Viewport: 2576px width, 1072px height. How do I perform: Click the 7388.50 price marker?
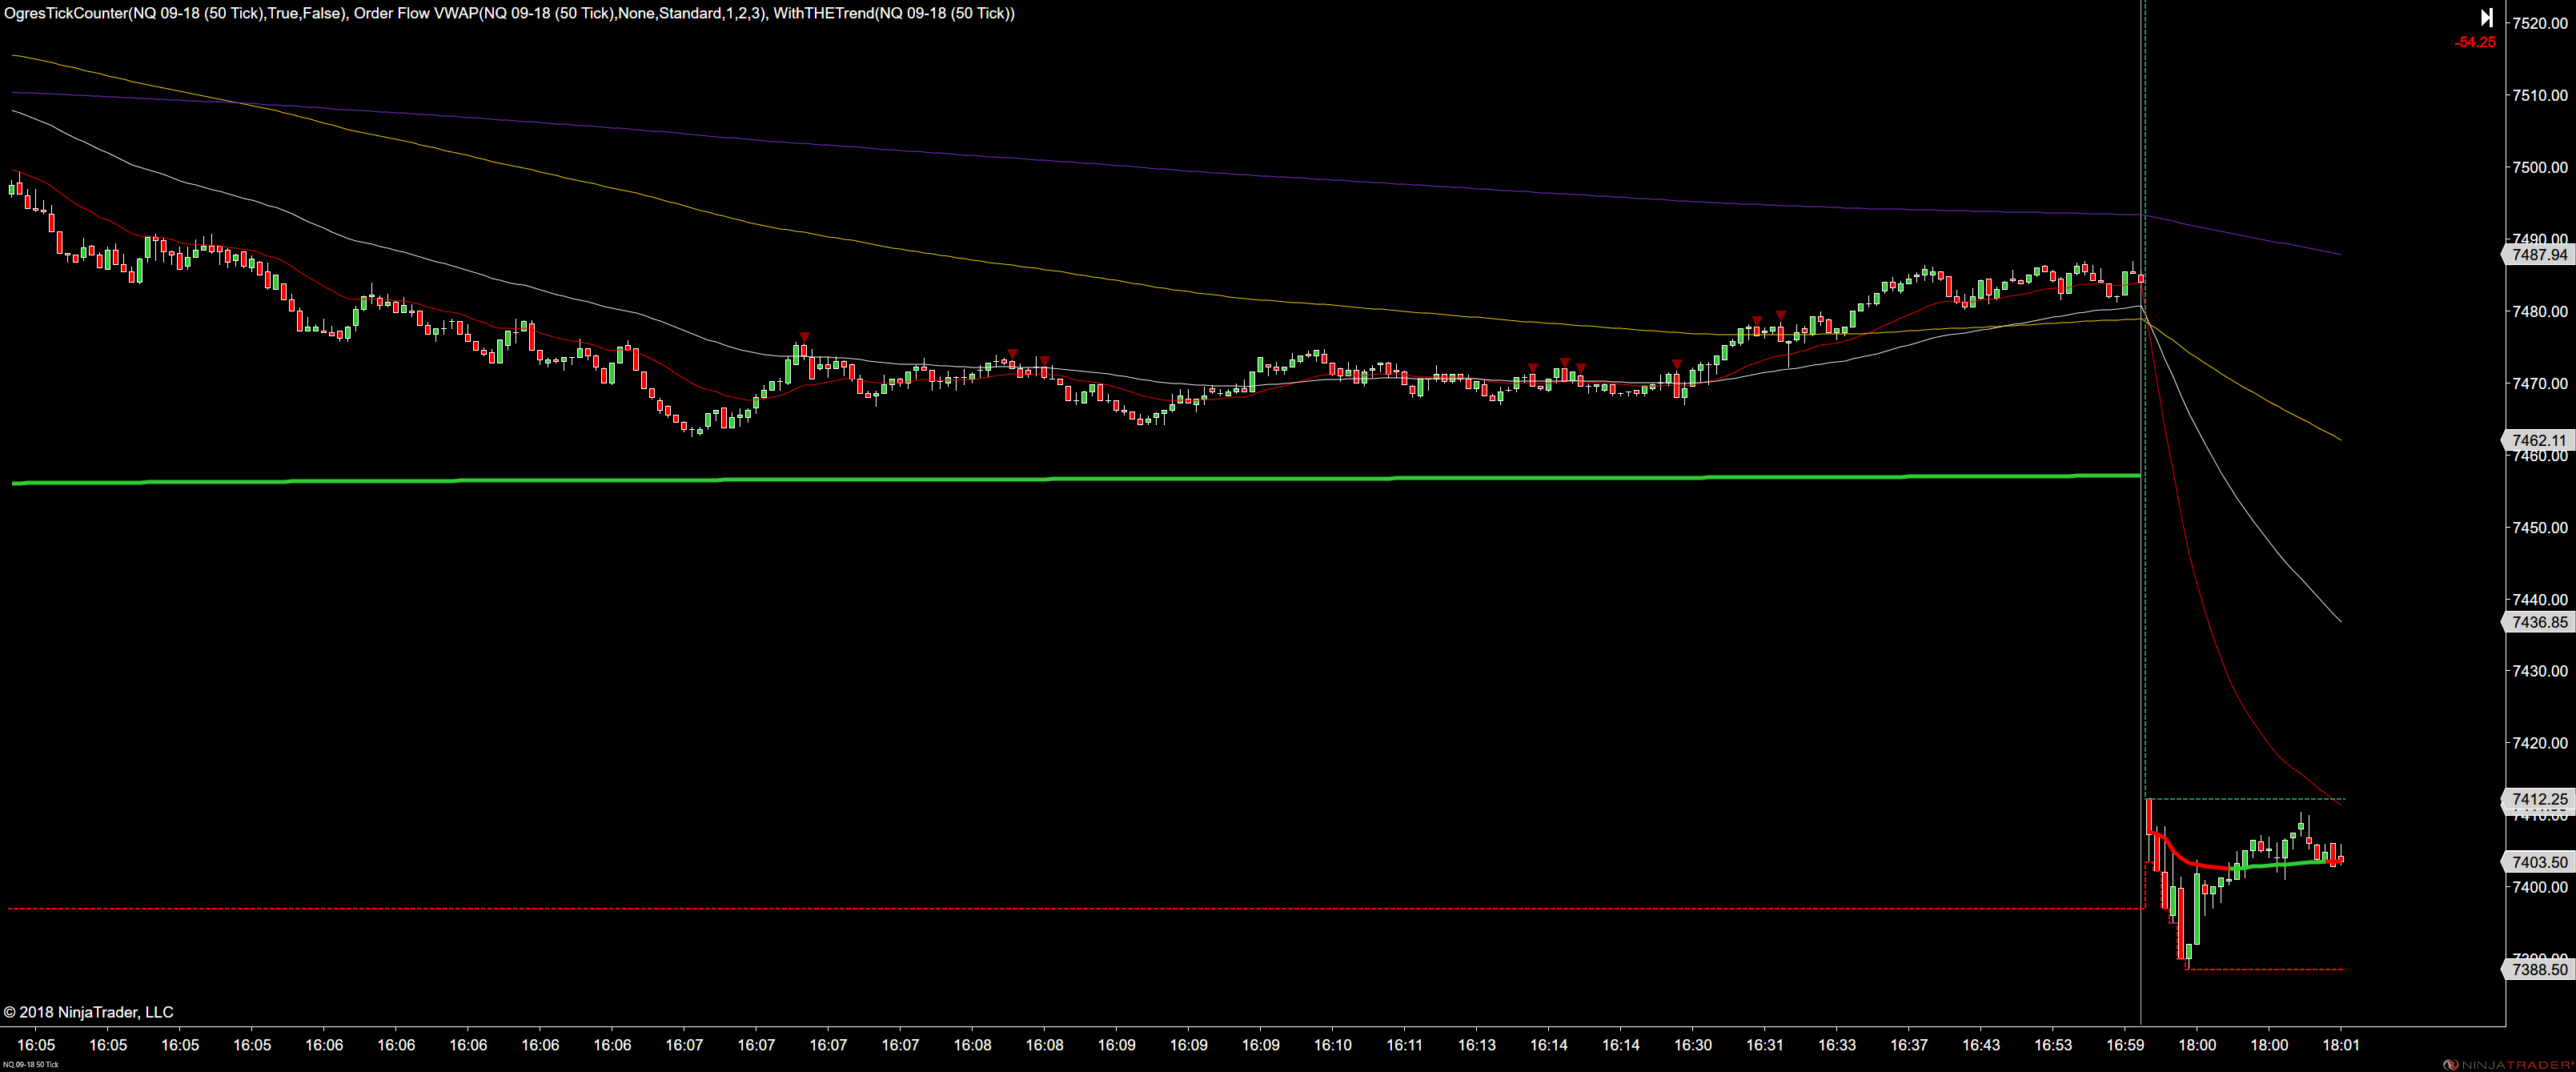(2538, 969)
